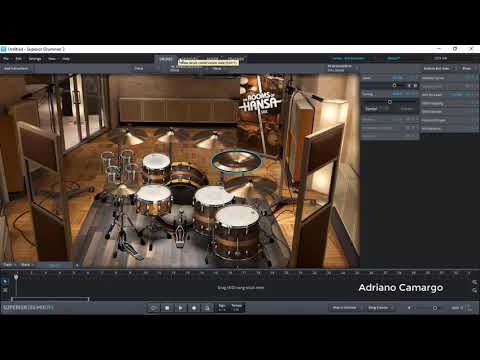The image size is (480, 360).
Task: Choose the cut tool in timeline
Action: (5, 290)
